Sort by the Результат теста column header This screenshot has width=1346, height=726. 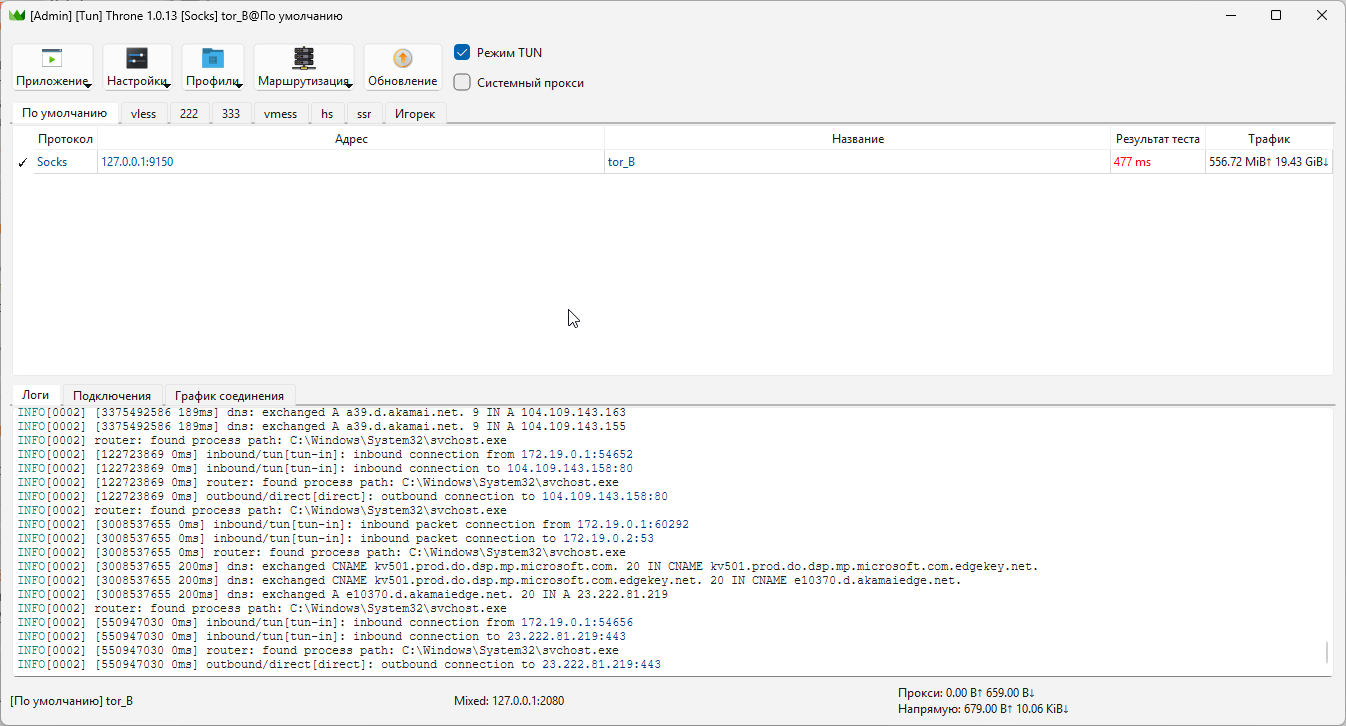pos(1158,139)
